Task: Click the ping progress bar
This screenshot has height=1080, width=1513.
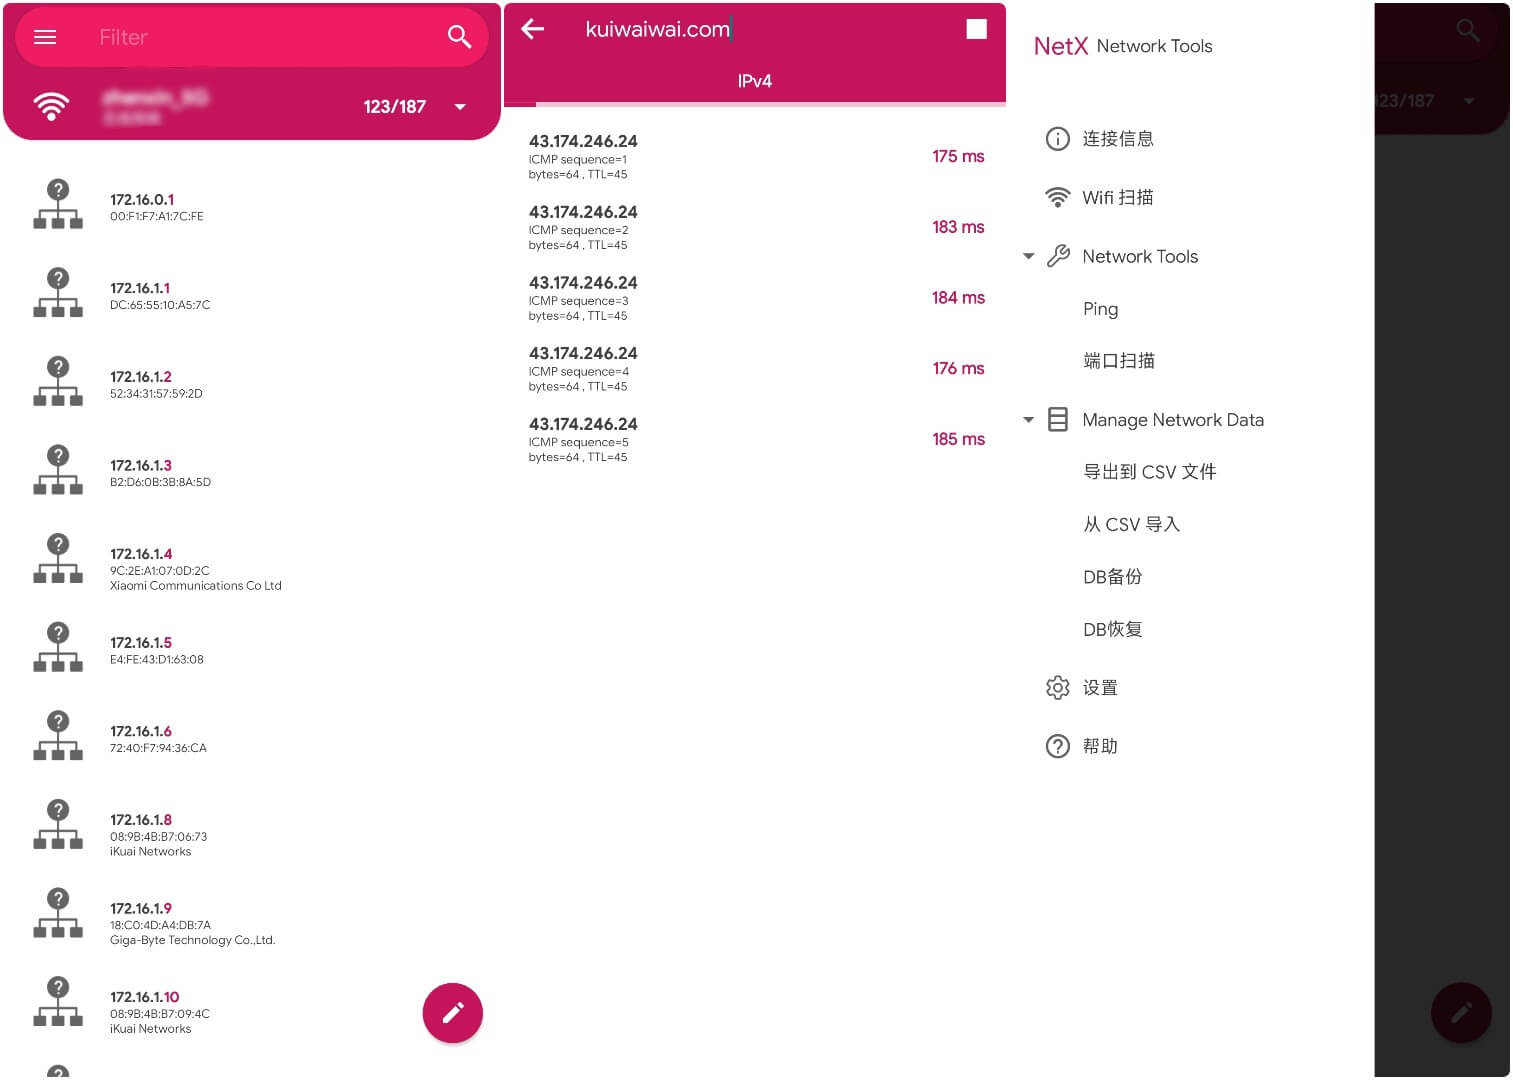Action: (x=754, y=103)
